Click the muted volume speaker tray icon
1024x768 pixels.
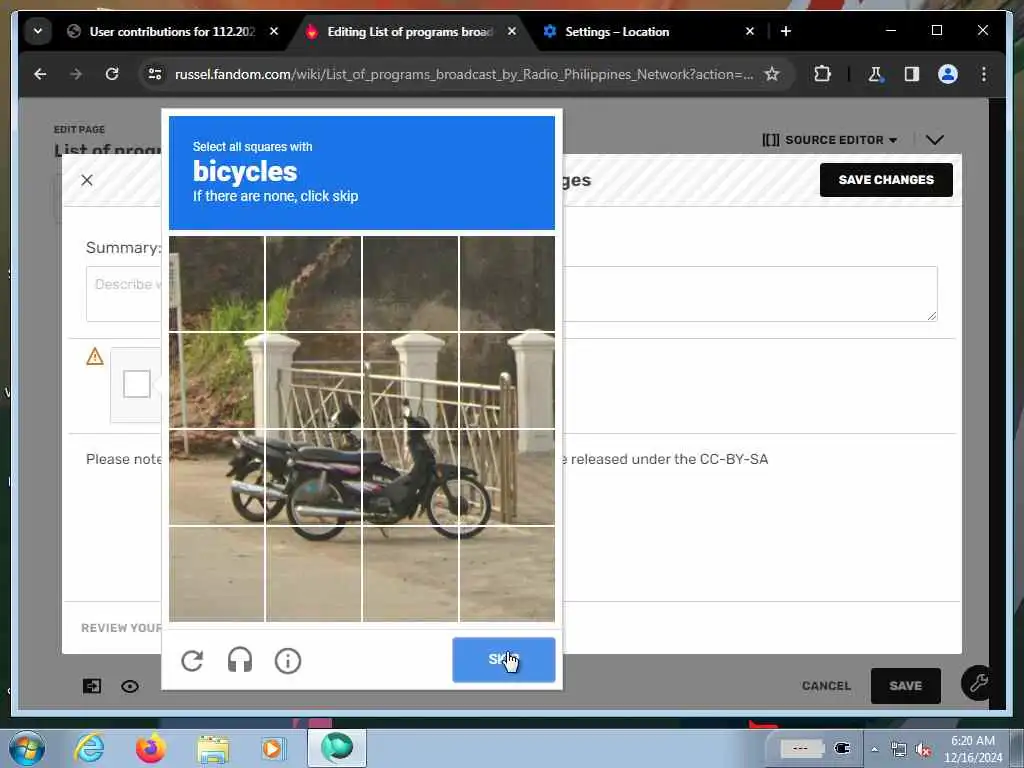[x=923, y=750]
